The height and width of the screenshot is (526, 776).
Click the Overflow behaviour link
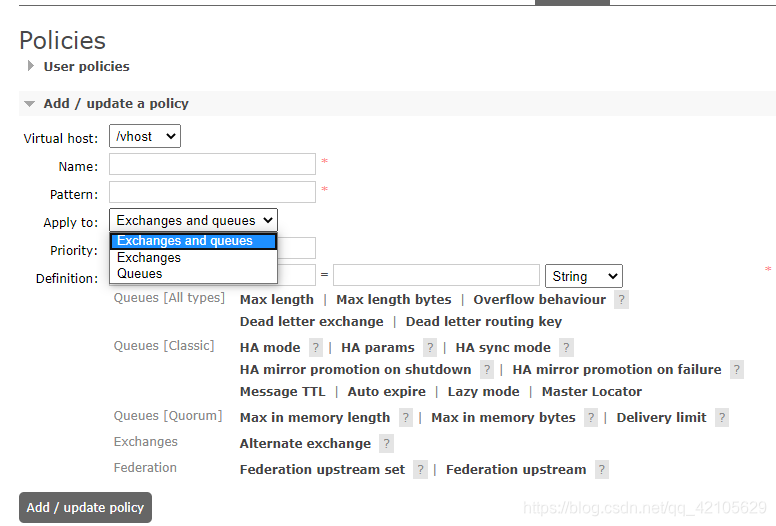(539, 300)
